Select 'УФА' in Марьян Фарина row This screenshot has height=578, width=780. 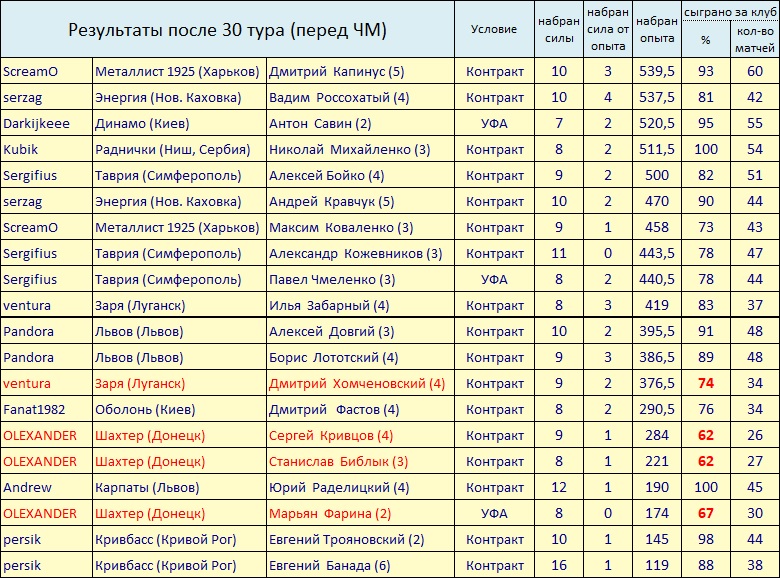(x=494, y=513)
